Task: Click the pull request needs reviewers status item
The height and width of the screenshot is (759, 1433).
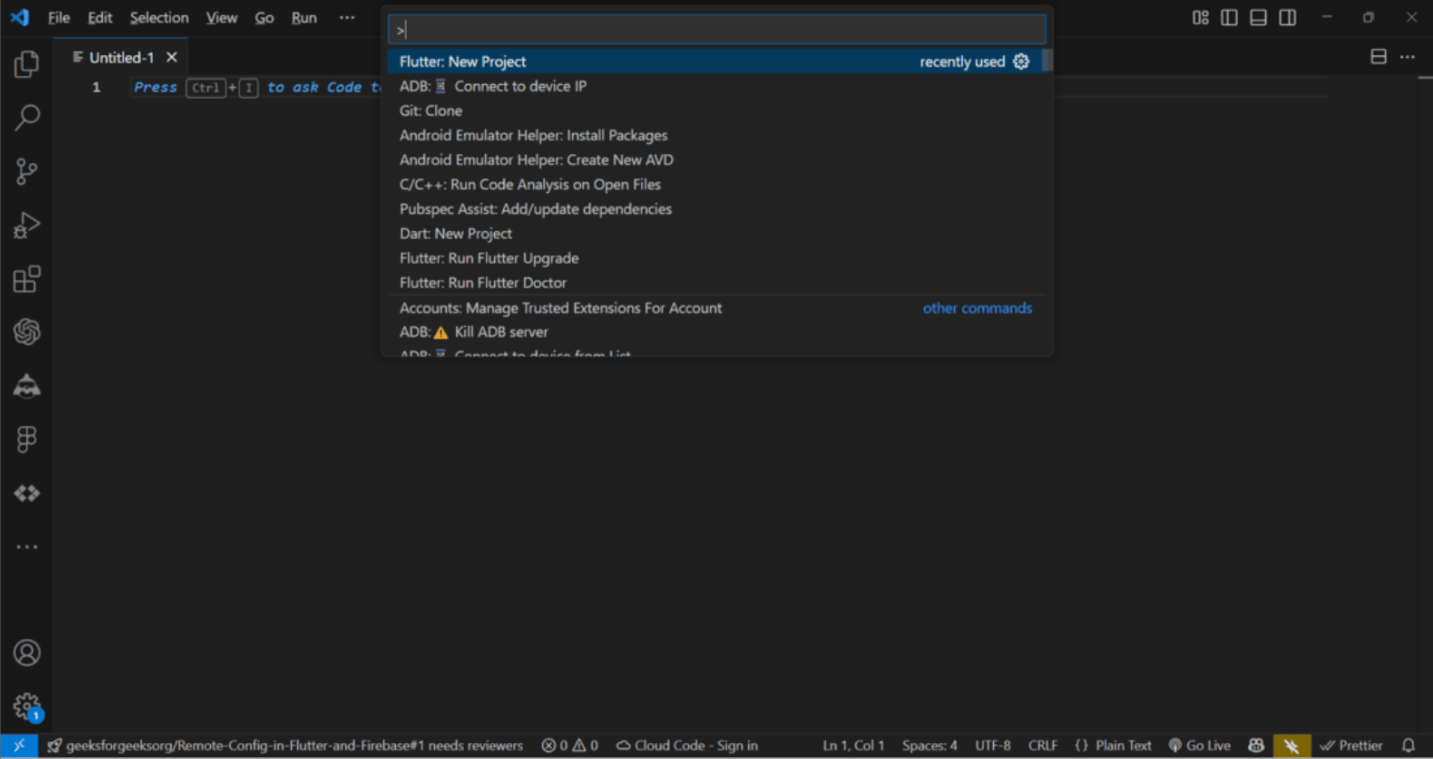Action: pos(285,746)
